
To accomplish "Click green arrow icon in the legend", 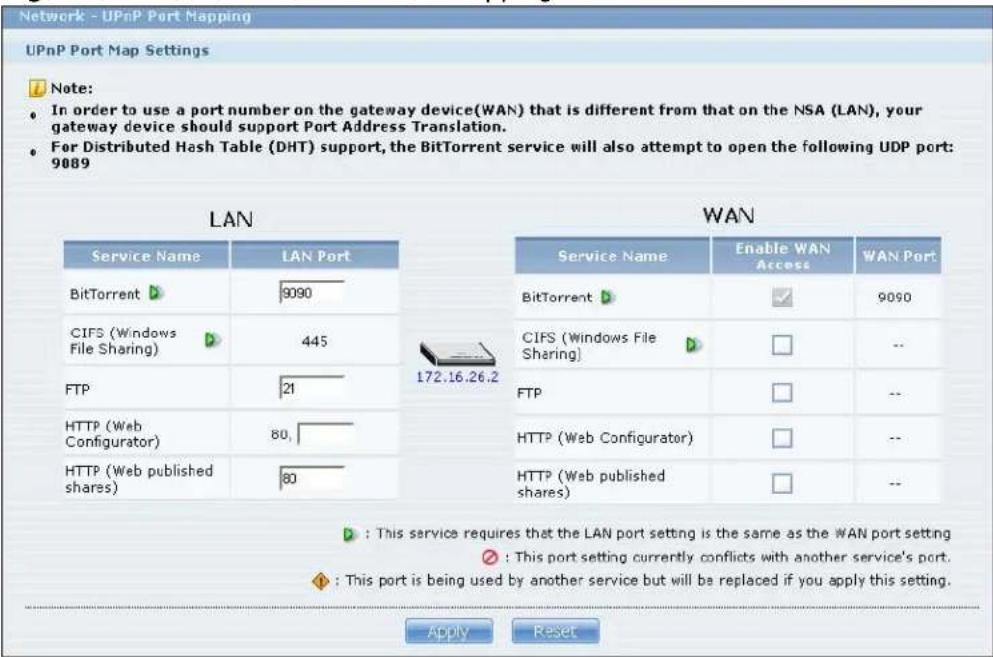I will tap(350, 534).
